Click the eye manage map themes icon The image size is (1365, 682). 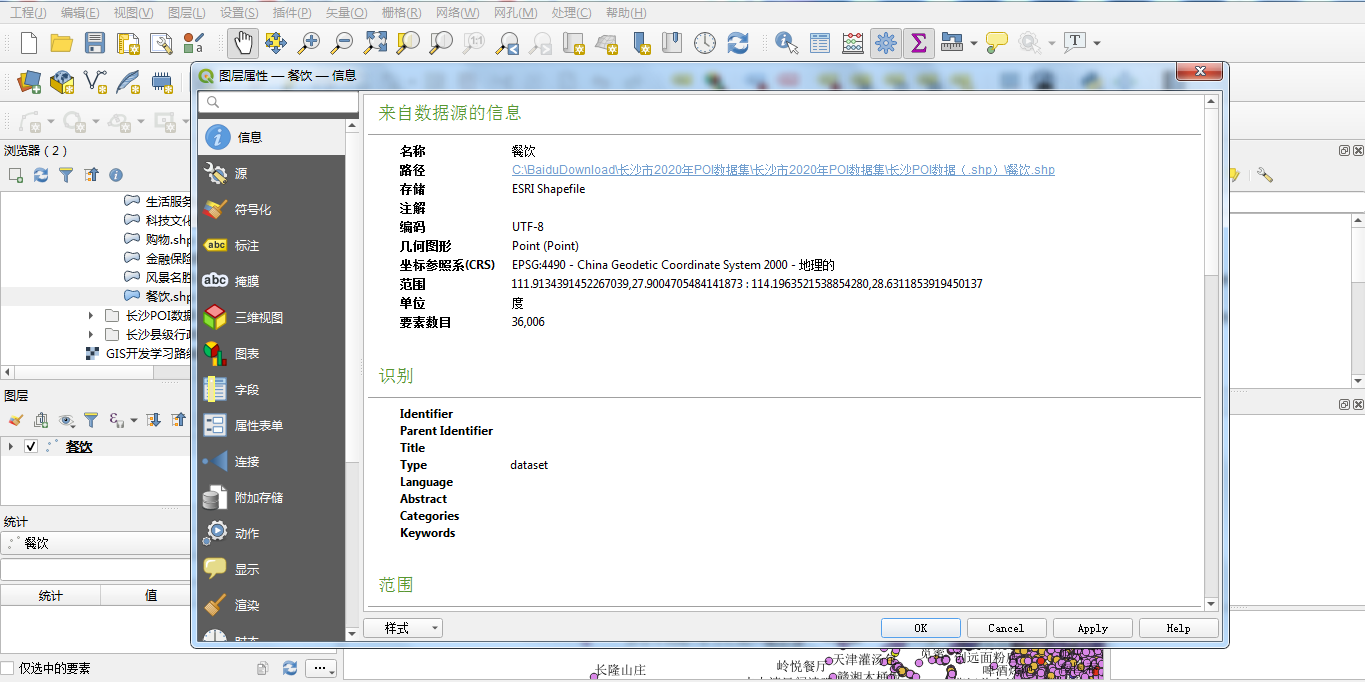tap(66, 420)
